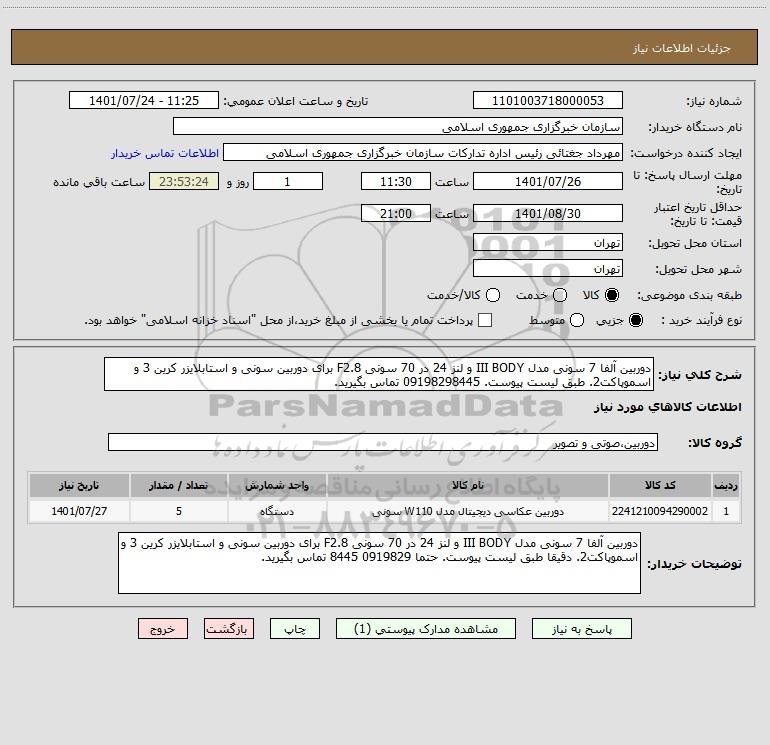This screenshot has height=745, width=770.
Task: Click the announcement date field 1401/07/24 - 11:25
Action: pyautogui.click(x=144, y=100)
